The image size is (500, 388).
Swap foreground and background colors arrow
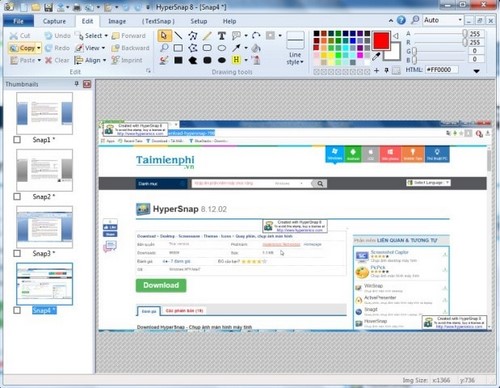click(x=396, y=35)
